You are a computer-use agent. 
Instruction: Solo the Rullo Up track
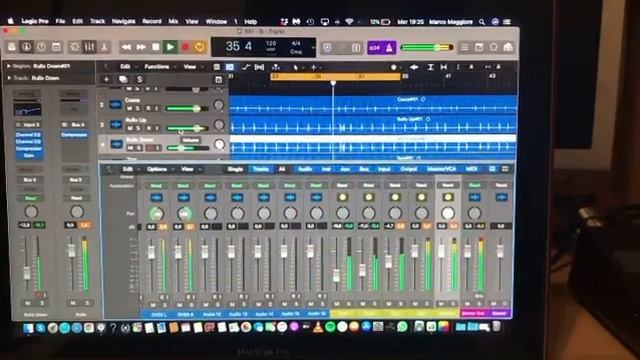tap(138, 128)
